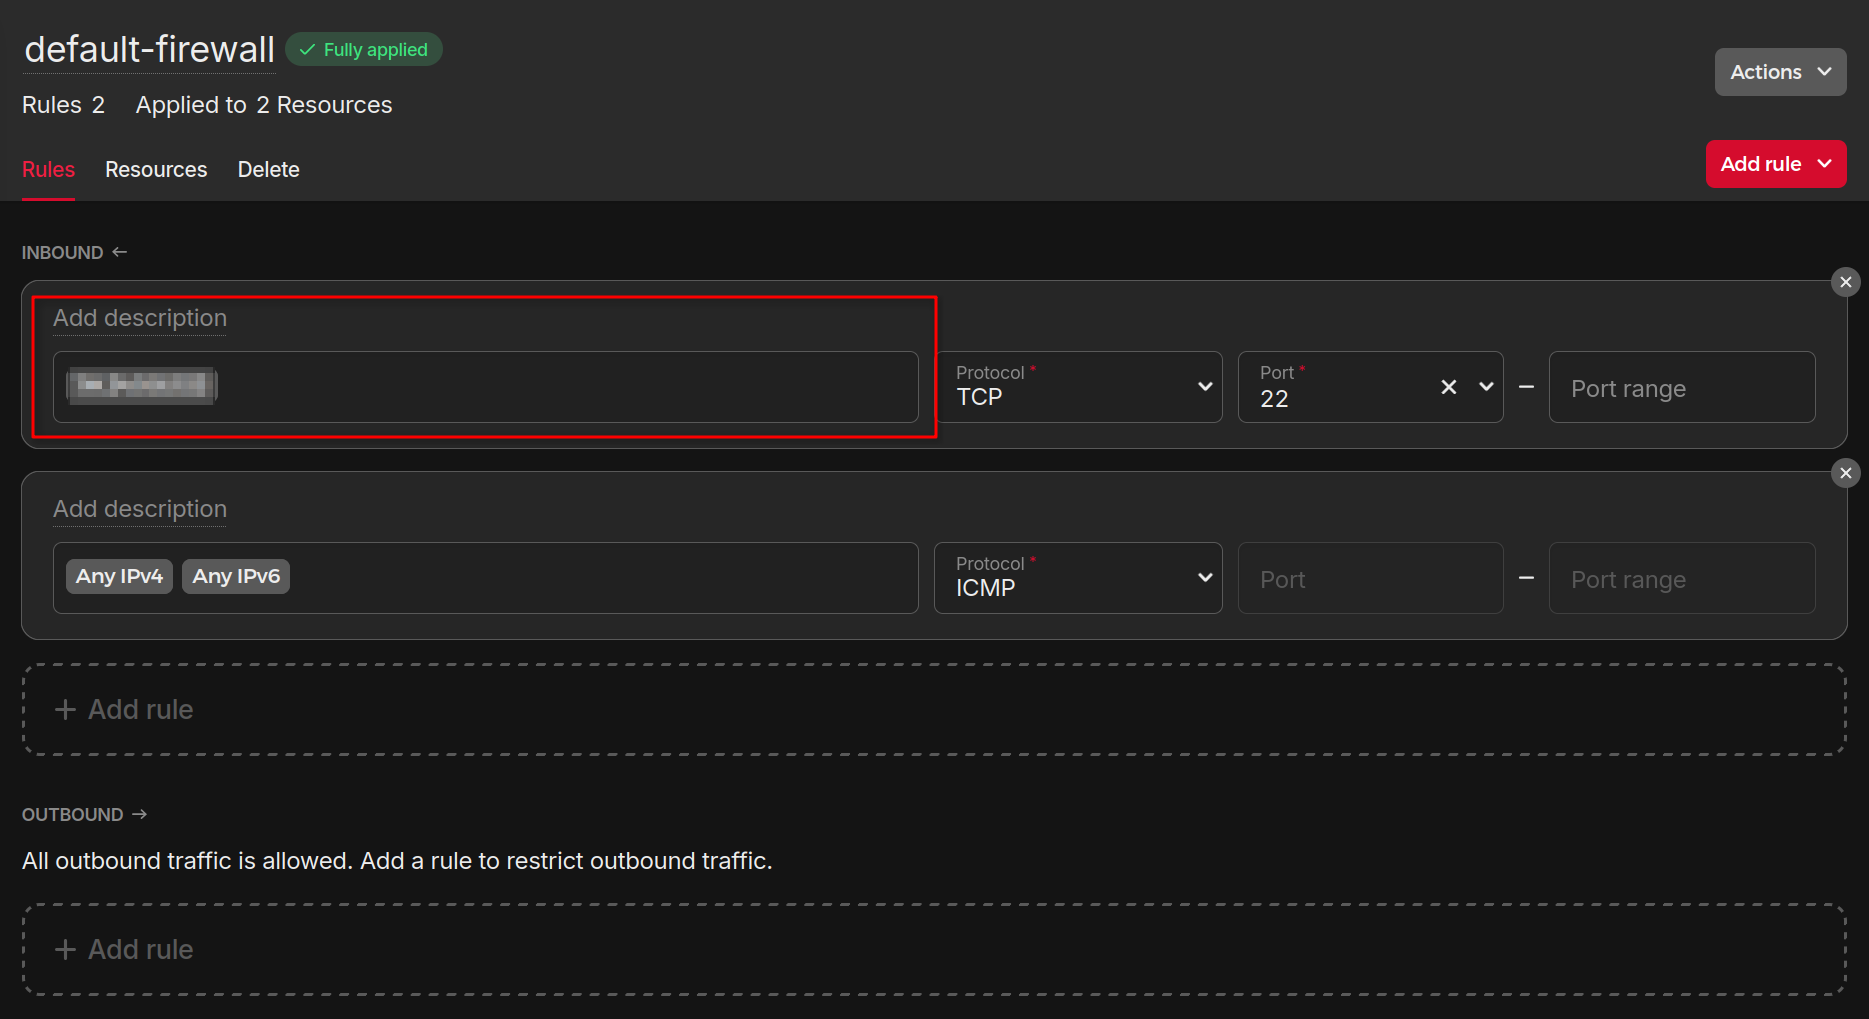The image size is (1869, 1019).
Task: Edit description of the ICMP rule
Action: click(x=140, y=509)
